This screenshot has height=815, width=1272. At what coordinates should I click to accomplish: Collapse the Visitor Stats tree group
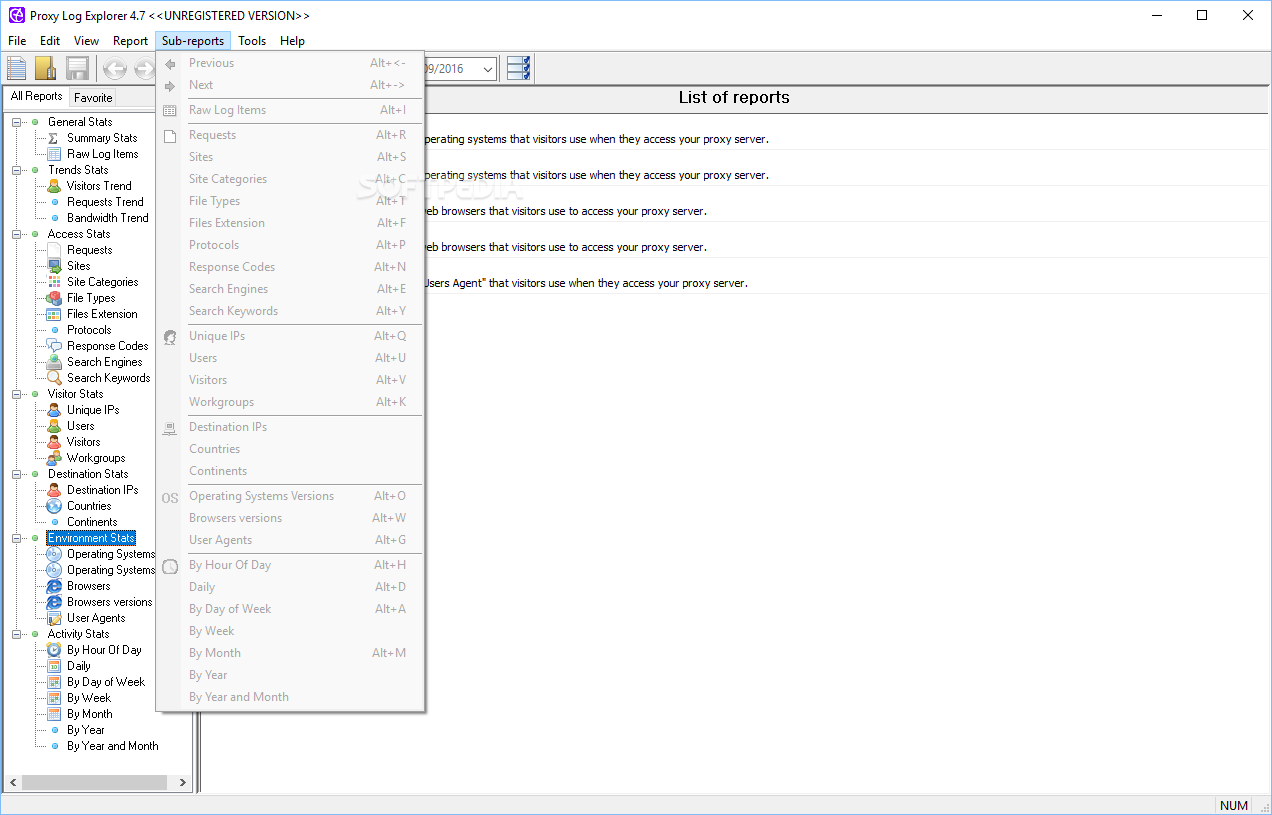(x=17, y=394)
